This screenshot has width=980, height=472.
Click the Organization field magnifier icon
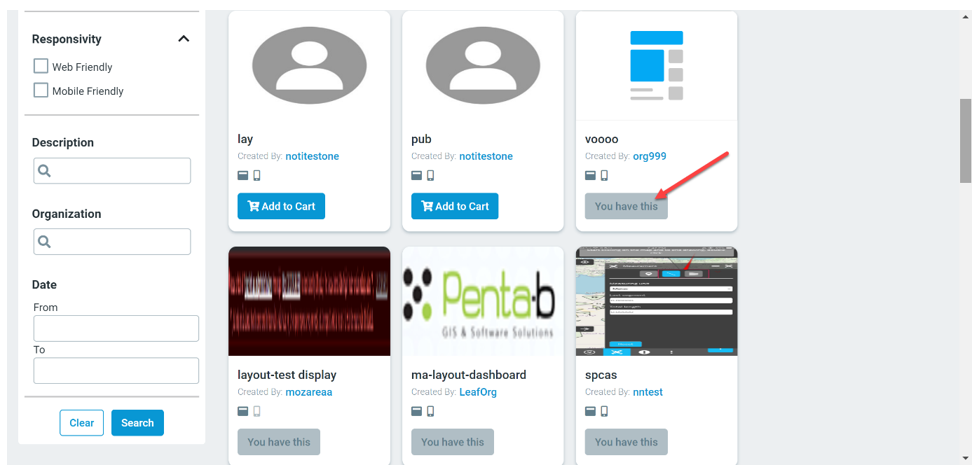[44, 241]
